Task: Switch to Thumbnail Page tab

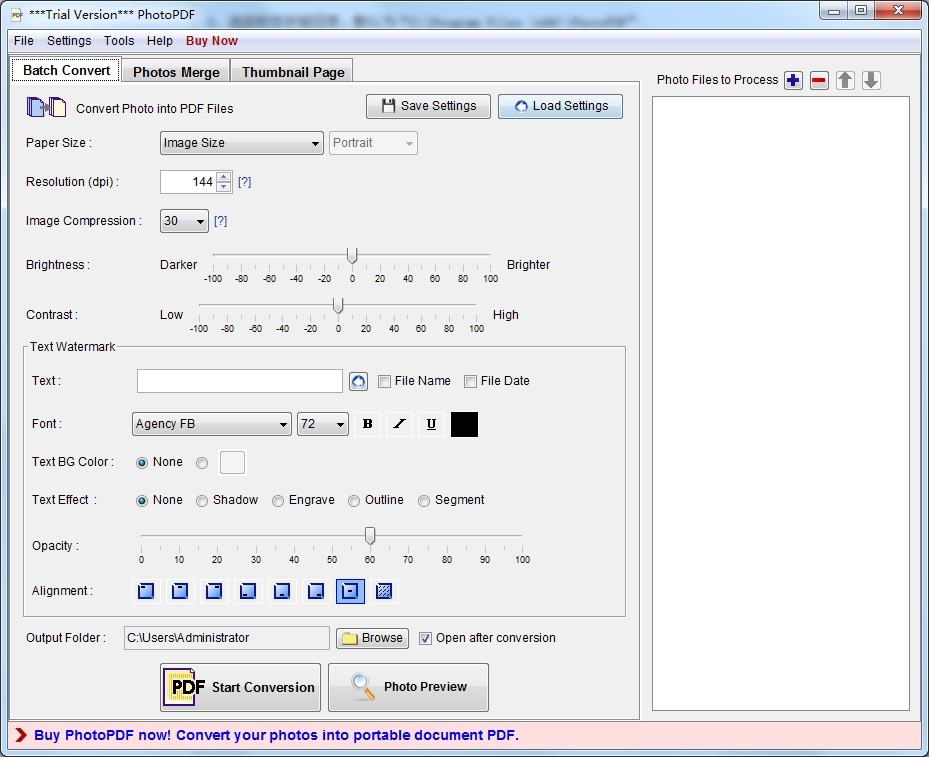Action: [293, 72]
